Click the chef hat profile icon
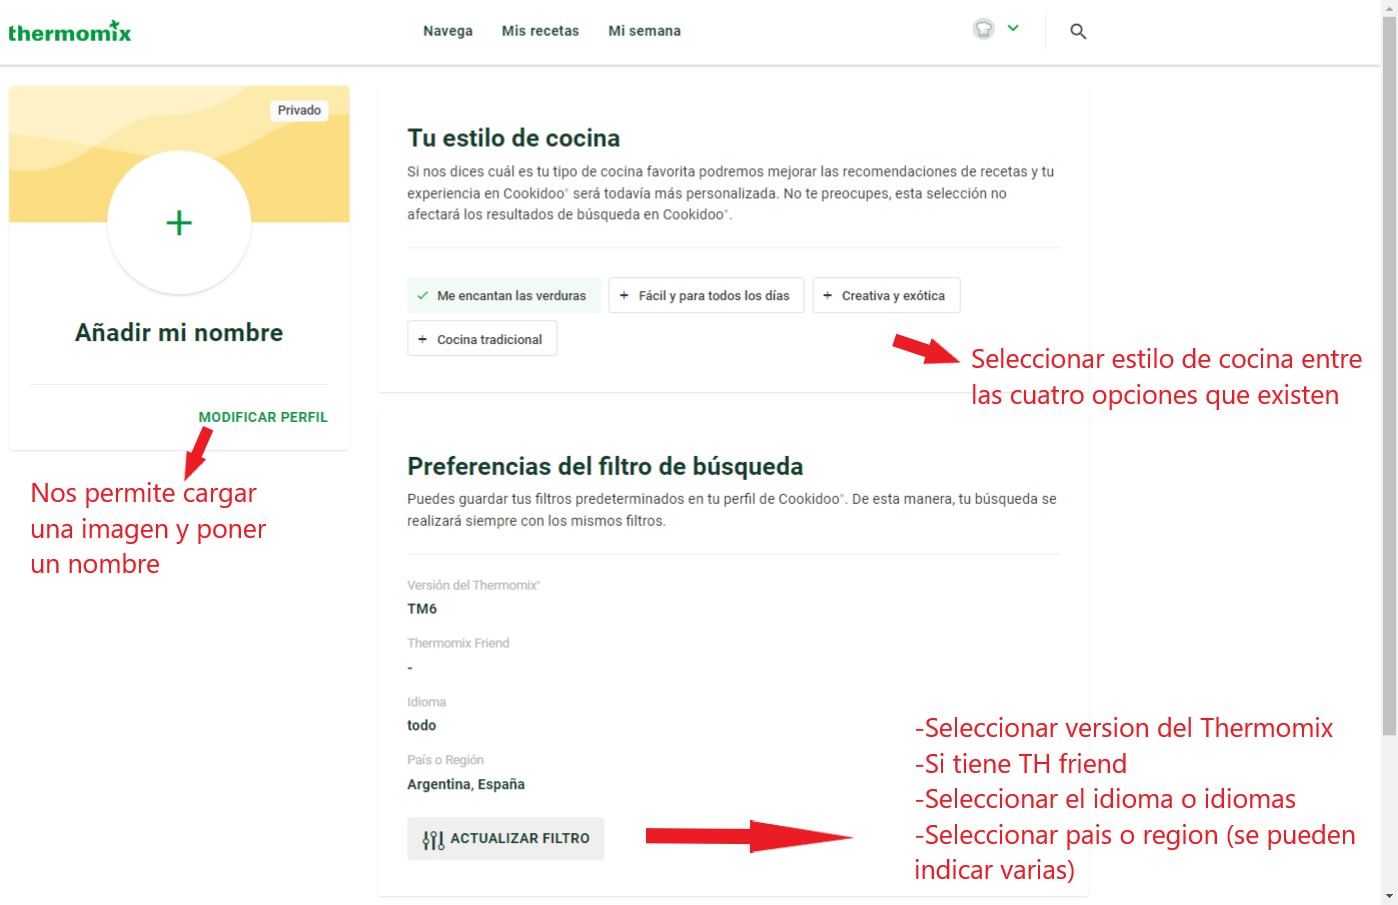This screenshot has height=905, width=1398. tap(984, 29)
